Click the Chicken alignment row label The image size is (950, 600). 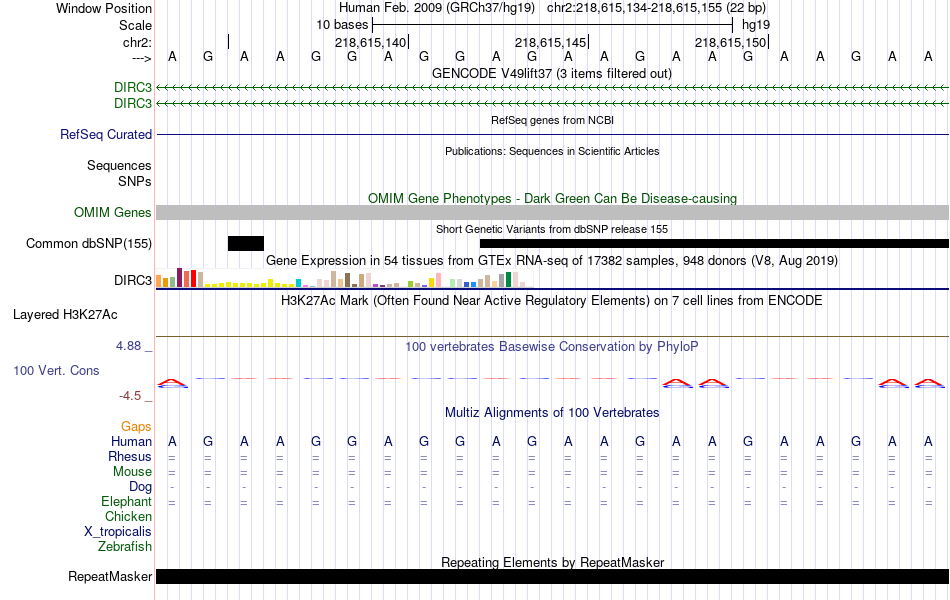point(128,517)
